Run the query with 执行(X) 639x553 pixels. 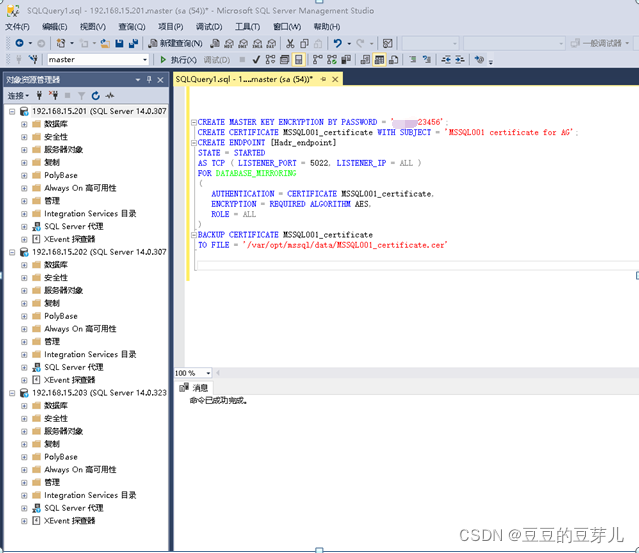(178, 60)
